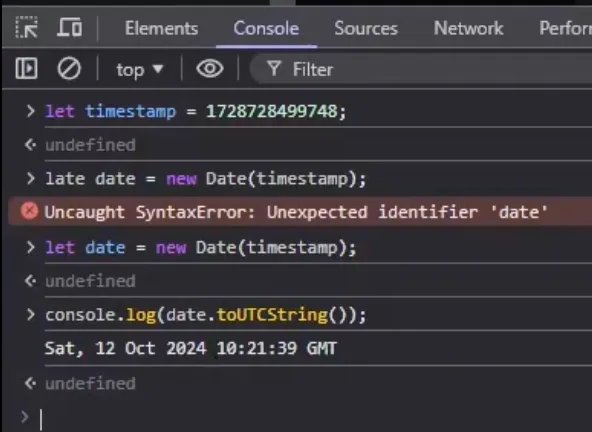Activate the inspect element picker icon
The width and height of the screenshot is (592, 432).
tap(26, 28)
